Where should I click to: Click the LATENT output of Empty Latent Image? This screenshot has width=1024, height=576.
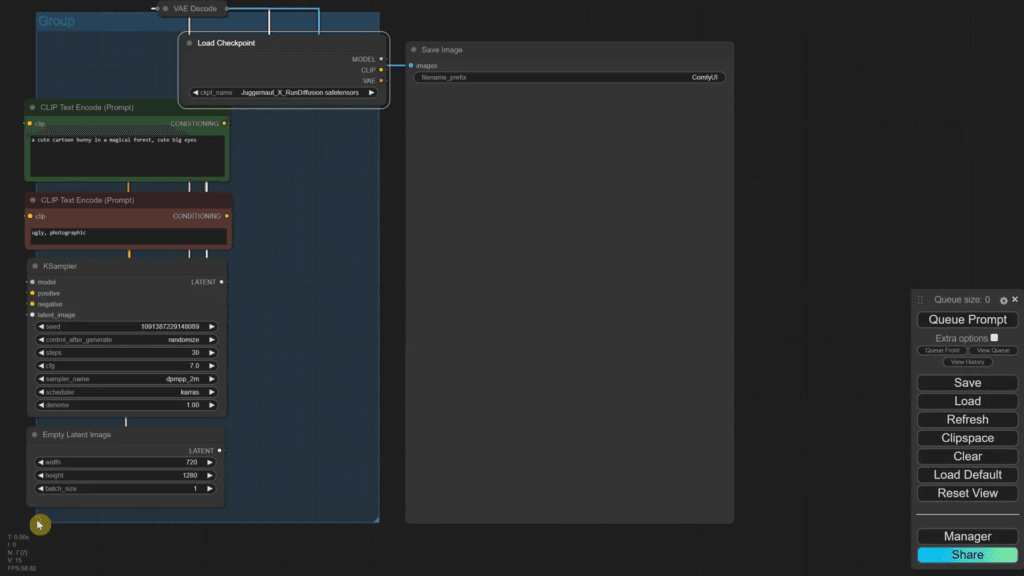tap(219, 451)
